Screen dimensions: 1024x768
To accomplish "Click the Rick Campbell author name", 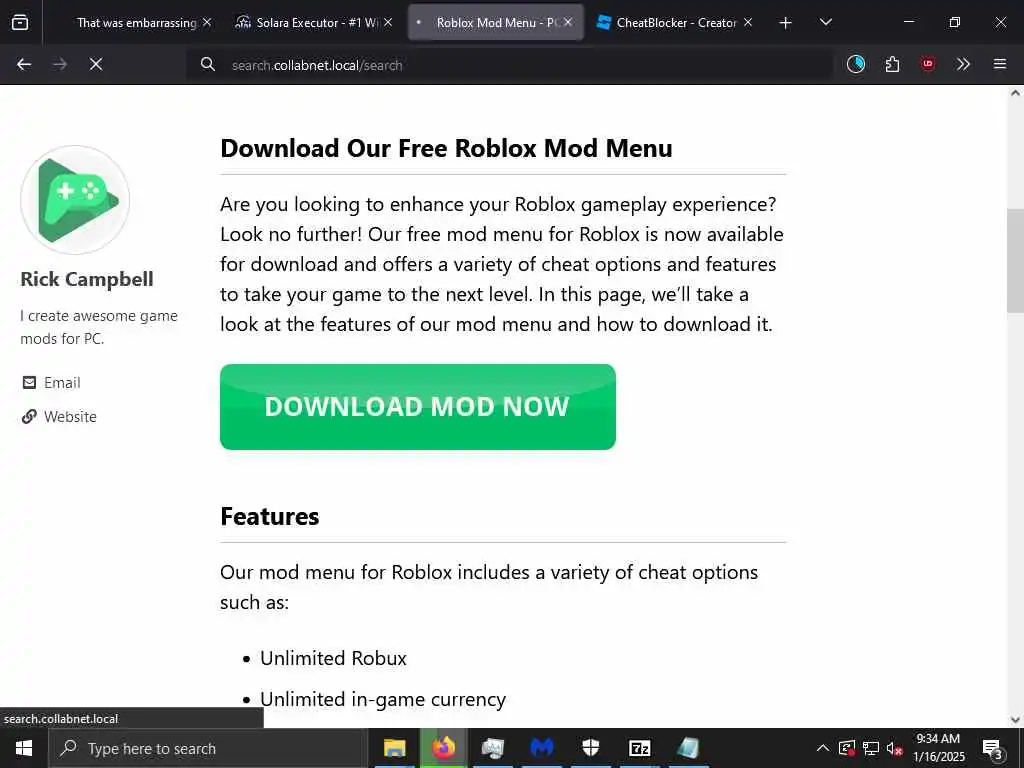I will (x=87, y=279).
